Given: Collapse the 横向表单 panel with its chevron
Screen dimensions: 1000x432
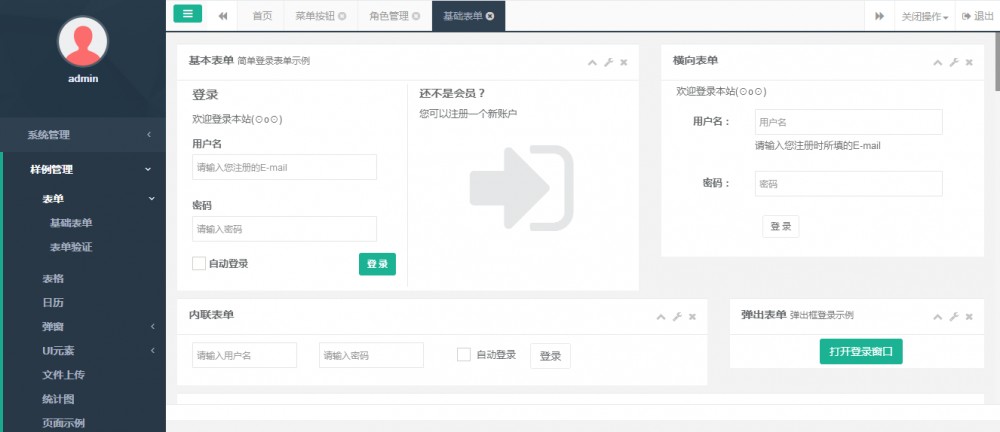Looking at the screenshot, I should coord(938,62).
